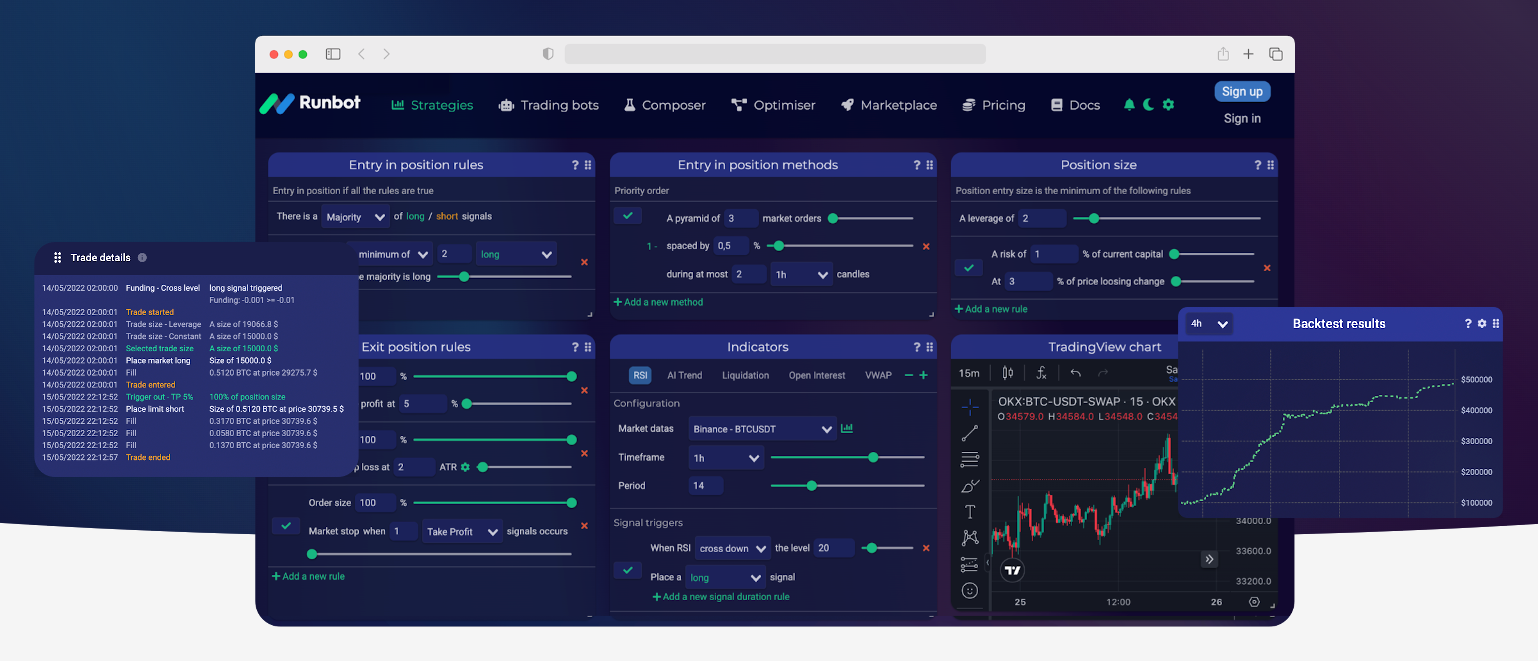The image size is (1538, 661).
Task: Toggle dark mode with the moon icon
Action: point(1148,104)
